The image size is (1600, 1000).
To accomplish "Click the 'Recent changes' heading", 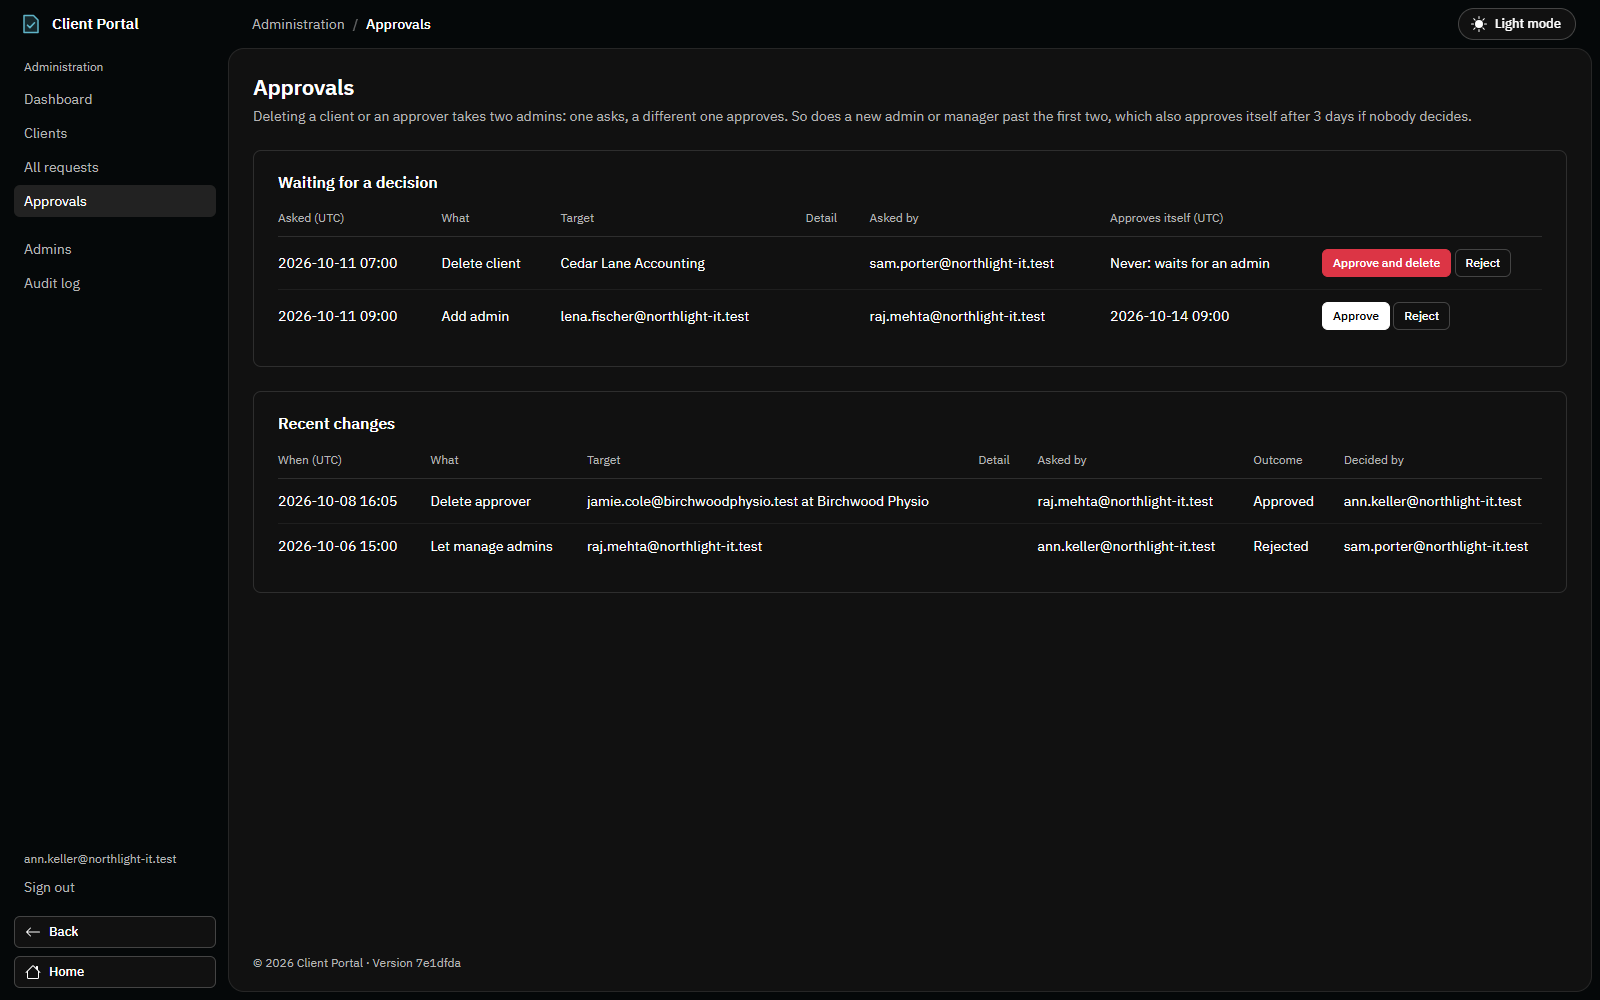I will [x=336, y=424].
